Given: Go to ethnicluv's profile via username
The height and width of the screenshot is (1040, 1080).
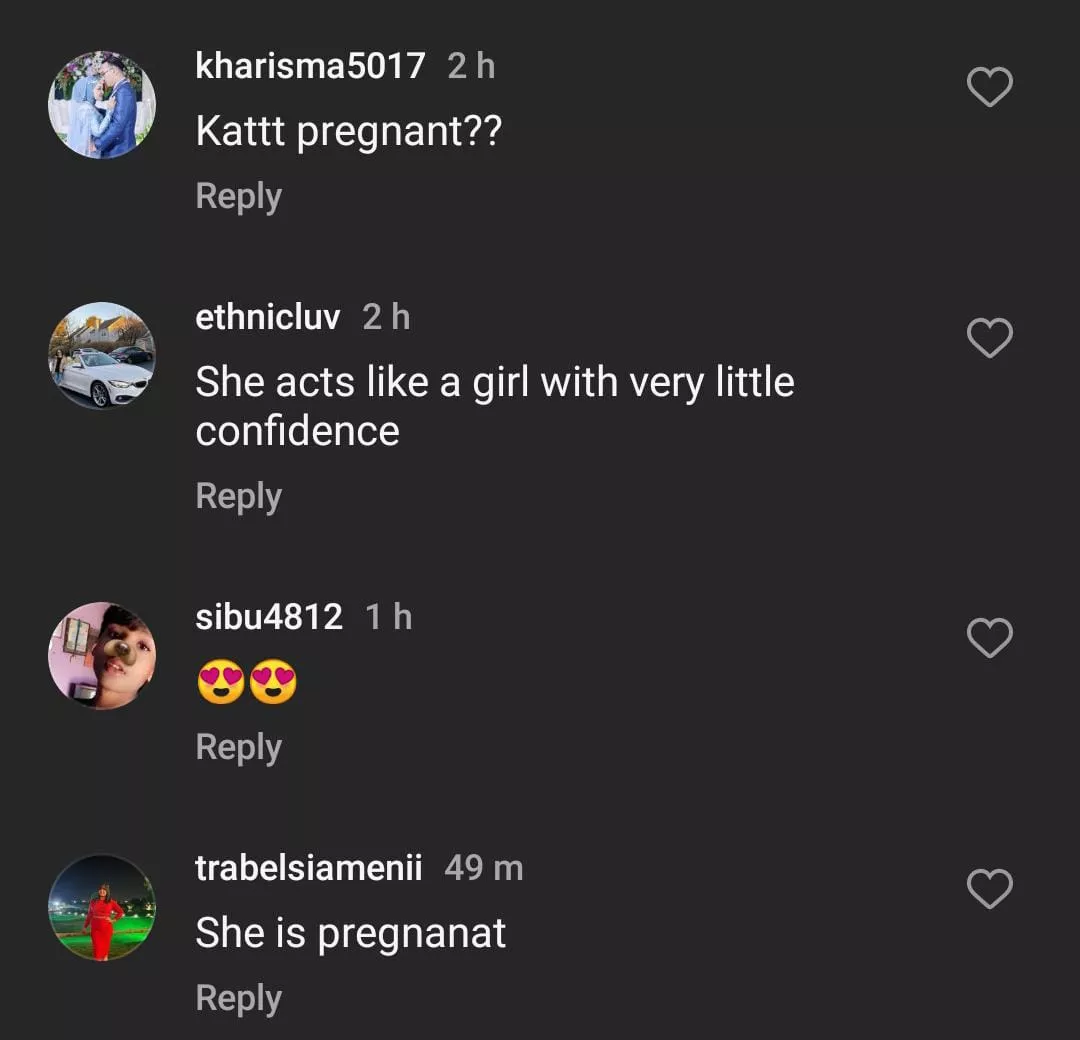Looking at the screenshot, I should (268, 318).
